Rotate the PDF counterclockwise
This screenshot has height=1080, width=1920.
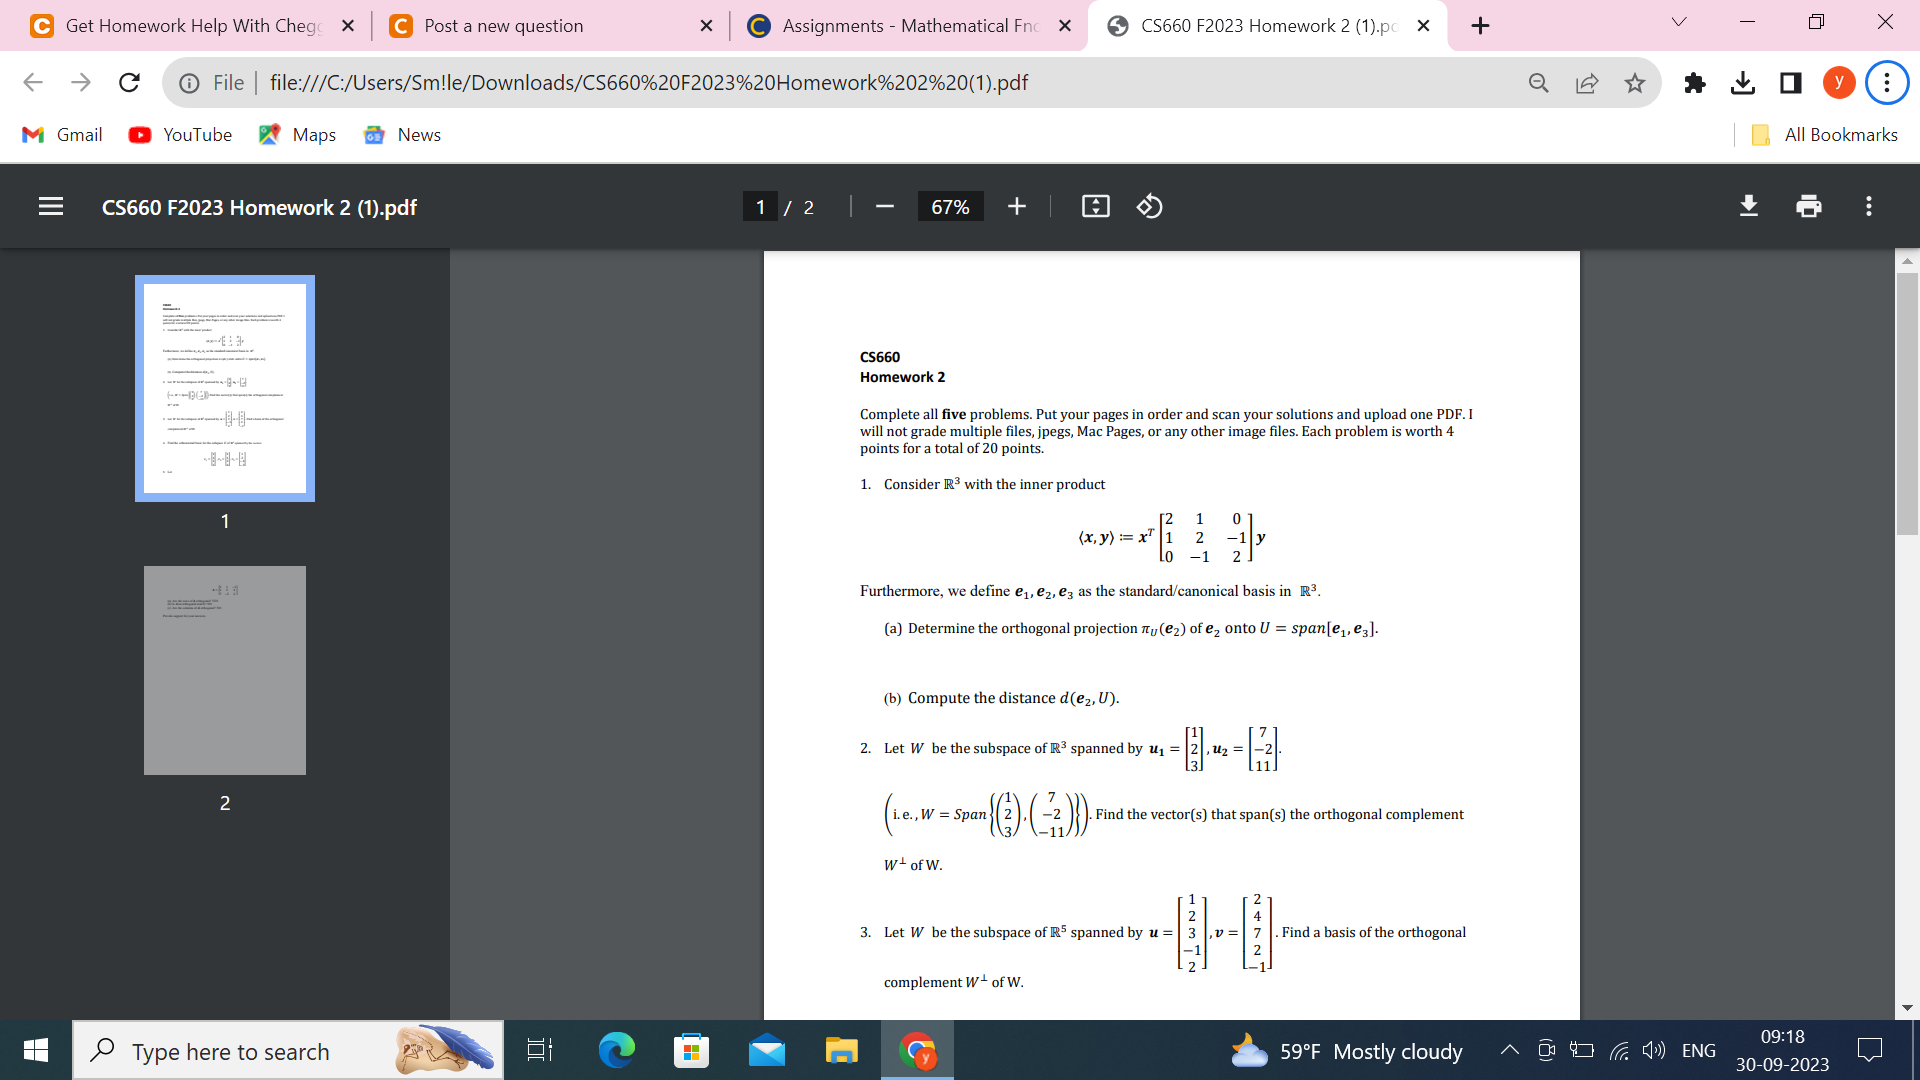(1150, 206)
